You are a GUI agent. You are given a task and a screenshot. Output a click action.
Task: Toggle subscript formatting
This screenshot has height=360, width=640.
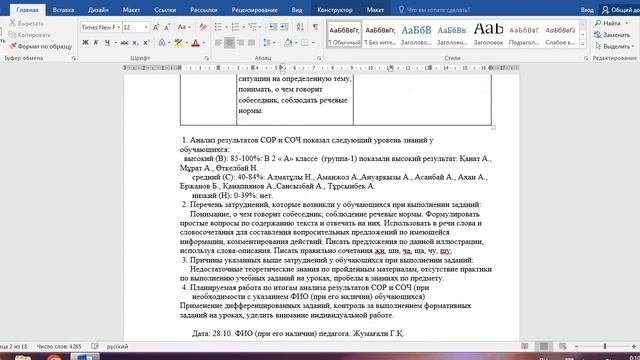click(135, 42)
